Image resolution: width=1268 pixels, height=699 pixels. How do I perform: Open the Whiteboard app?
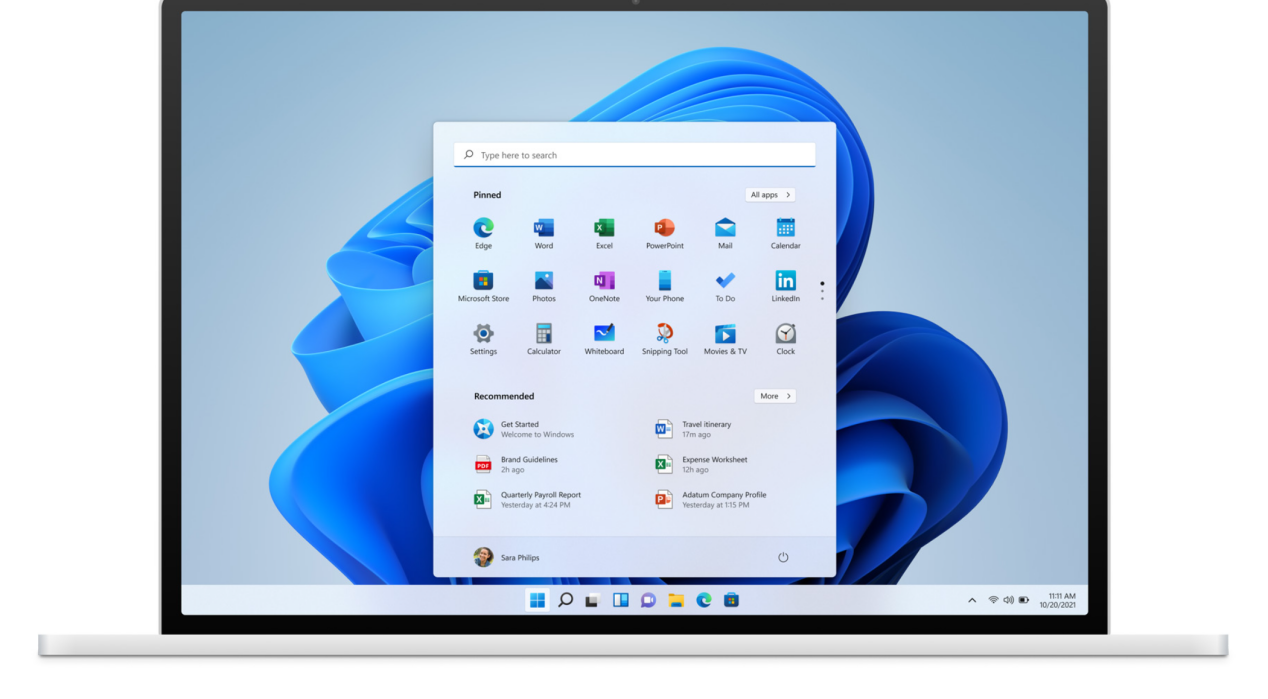coord(604,339)
